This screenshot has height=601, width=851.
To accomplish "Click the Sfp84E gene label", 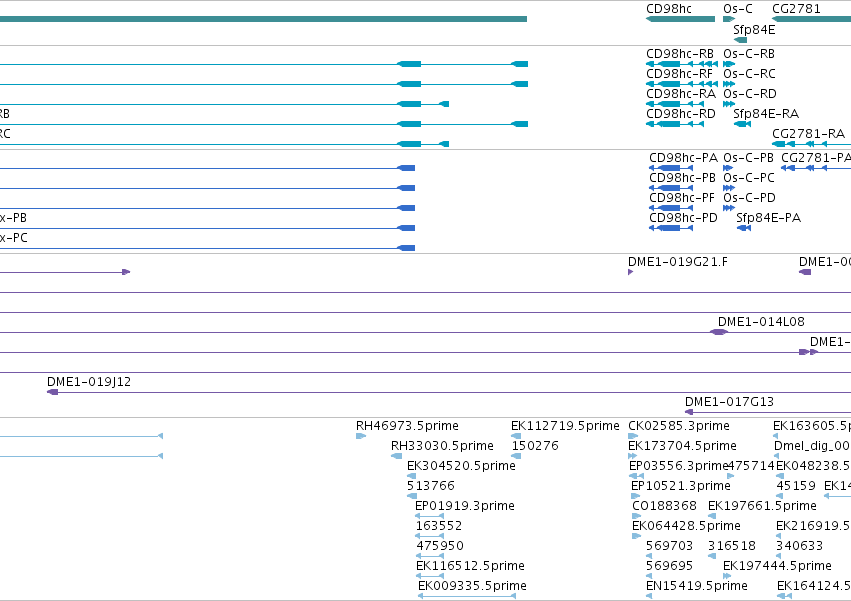I will tap(754, 30).
